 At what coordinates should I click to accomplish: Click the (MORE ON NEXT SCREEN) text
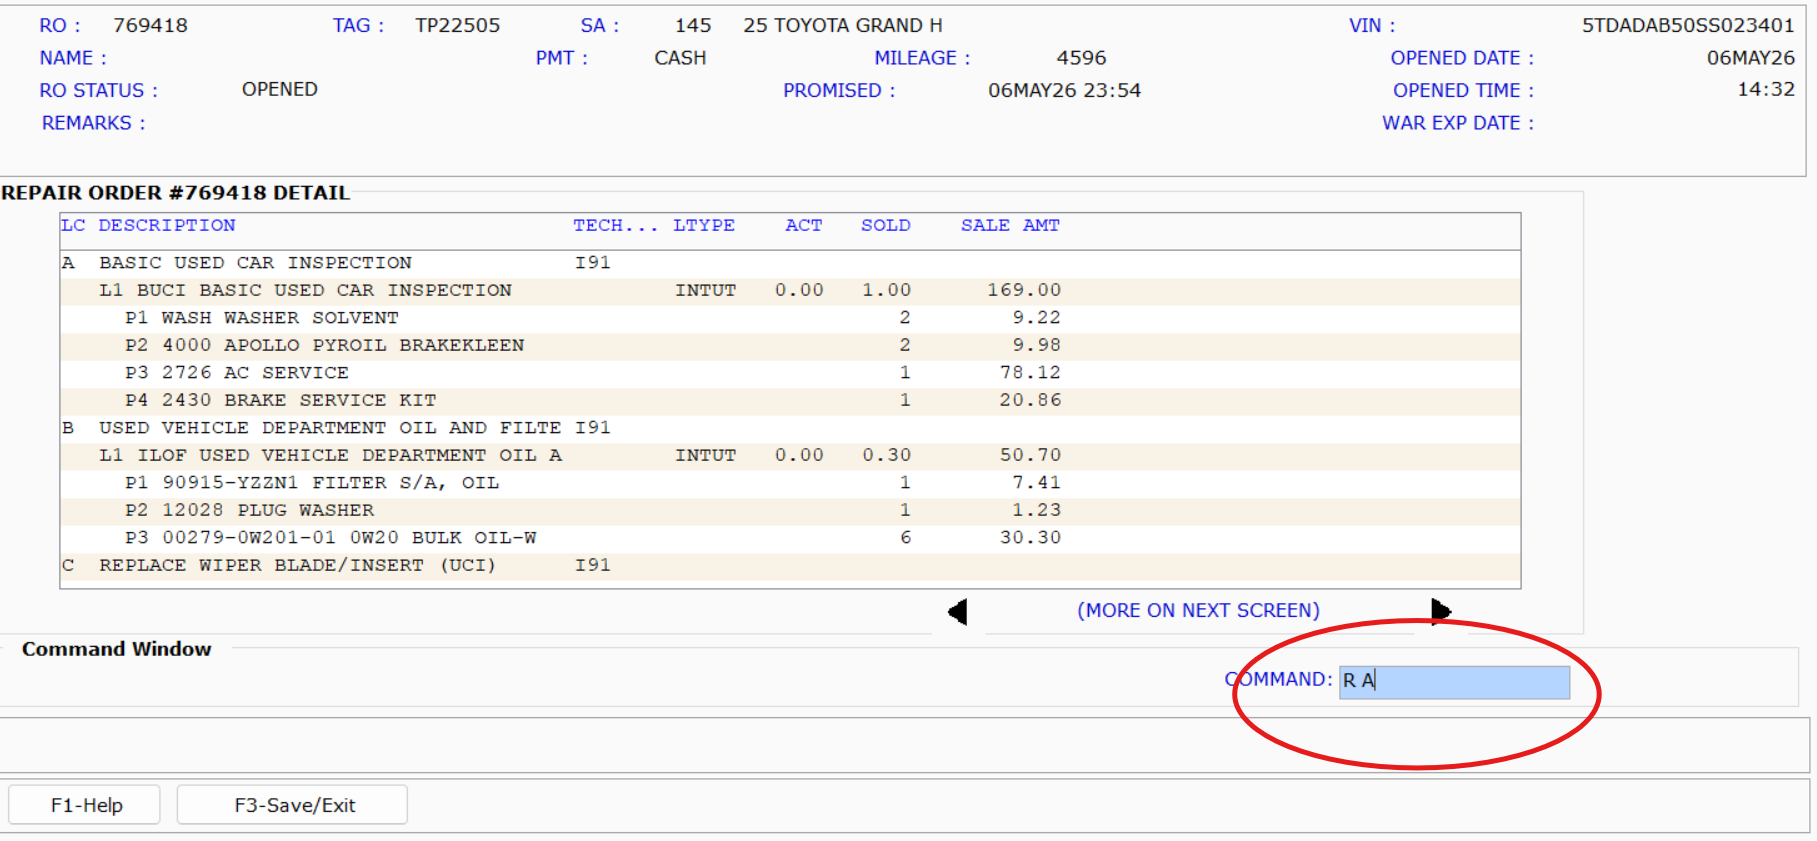1198,611
